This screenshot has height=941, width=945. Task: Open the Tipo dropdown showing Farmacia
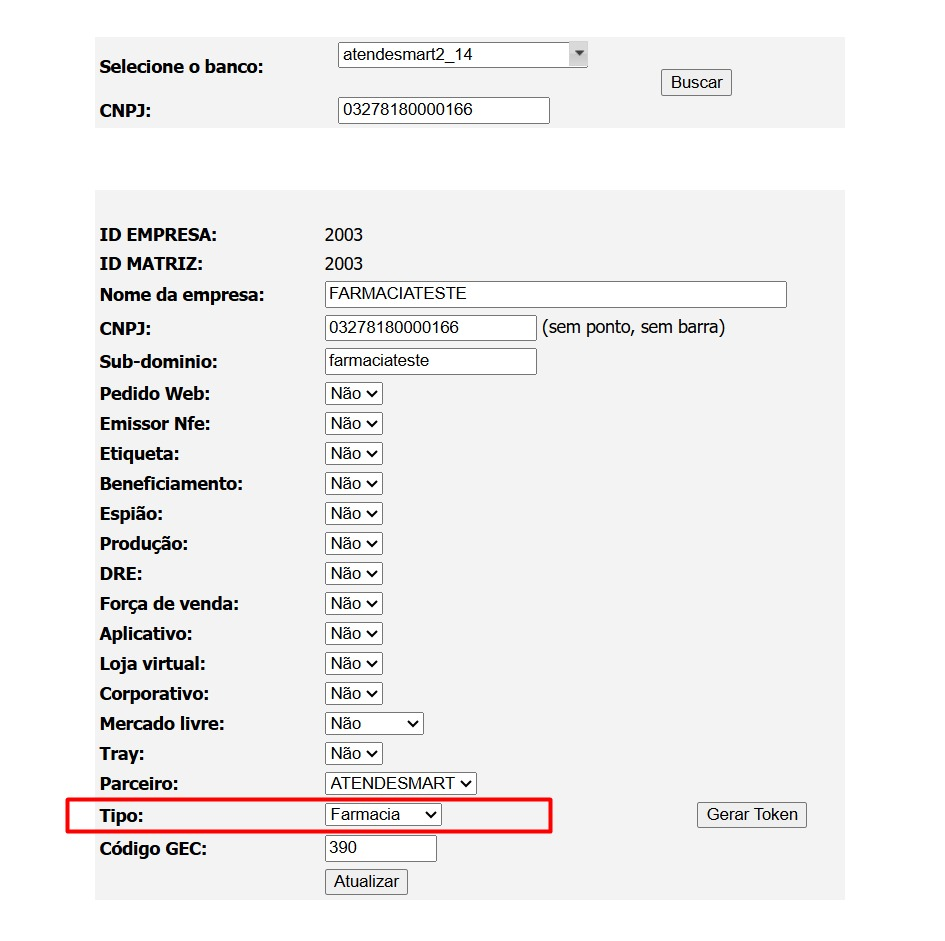click(x=383, y=814)
